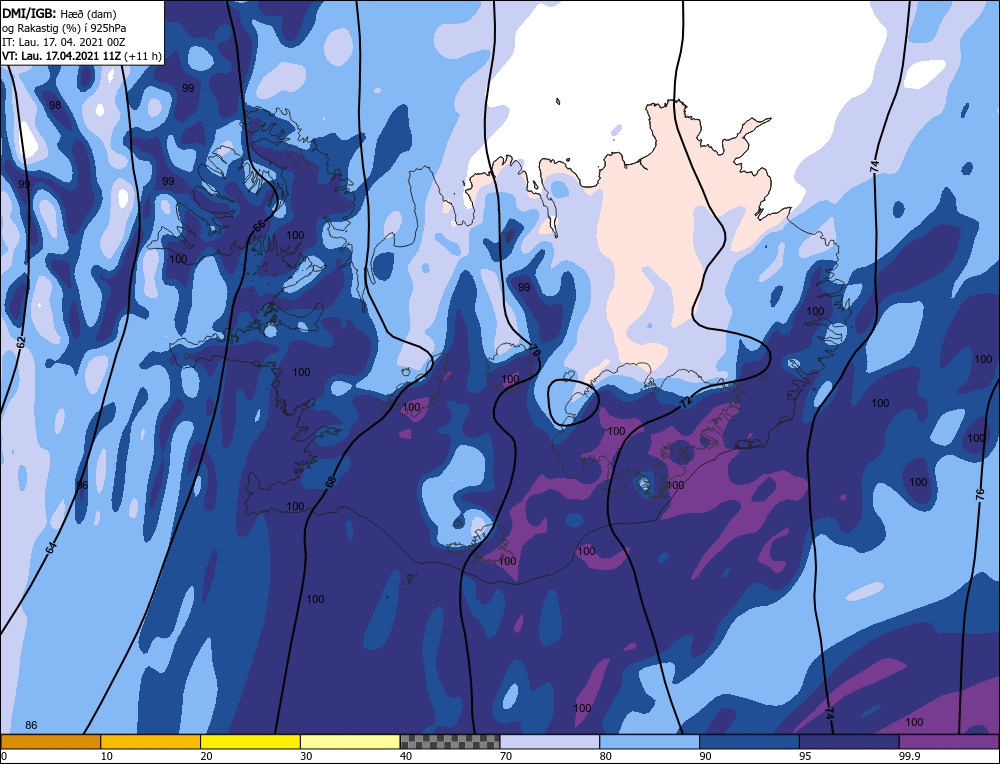Select the '90' legend scale label

pos(705,756)
